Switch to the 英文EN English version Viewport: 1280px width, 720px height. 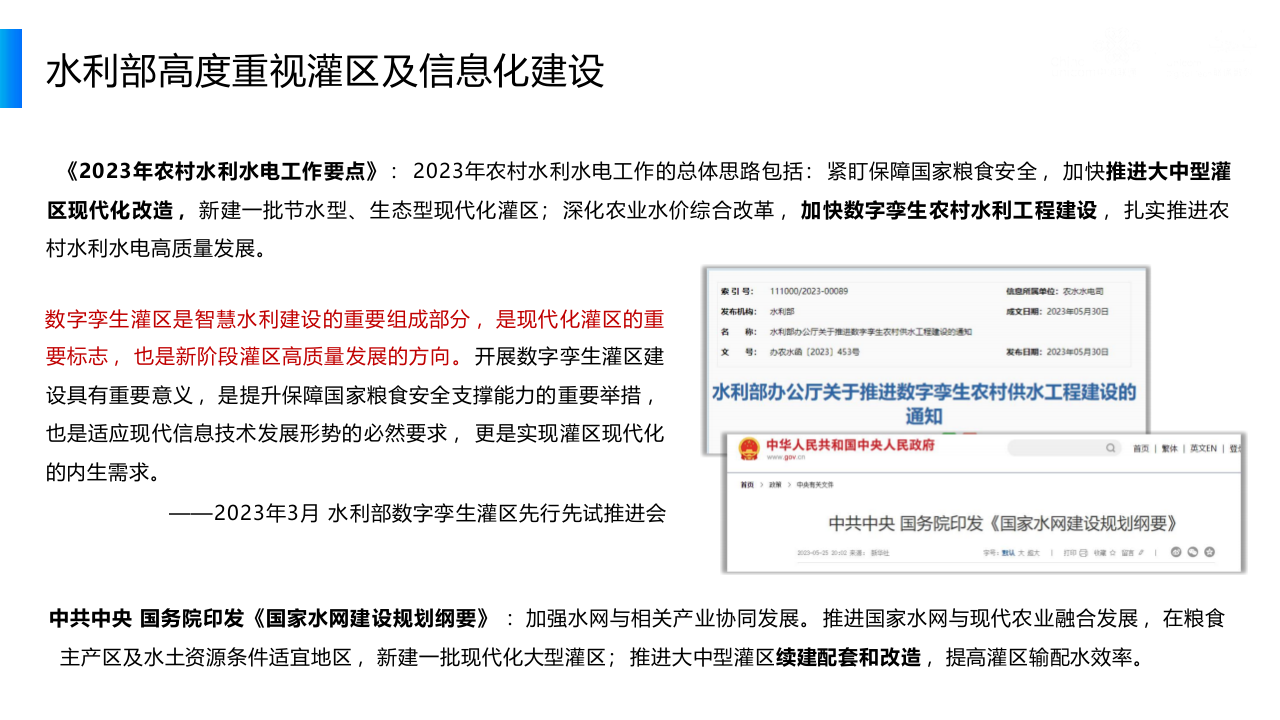point(1204,448)
